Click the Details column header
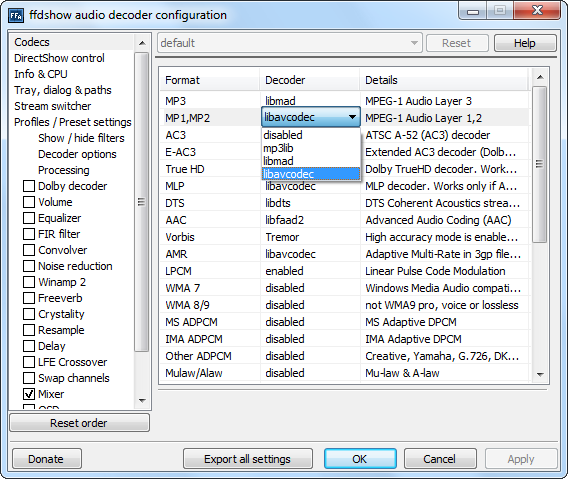 [444, 80]
